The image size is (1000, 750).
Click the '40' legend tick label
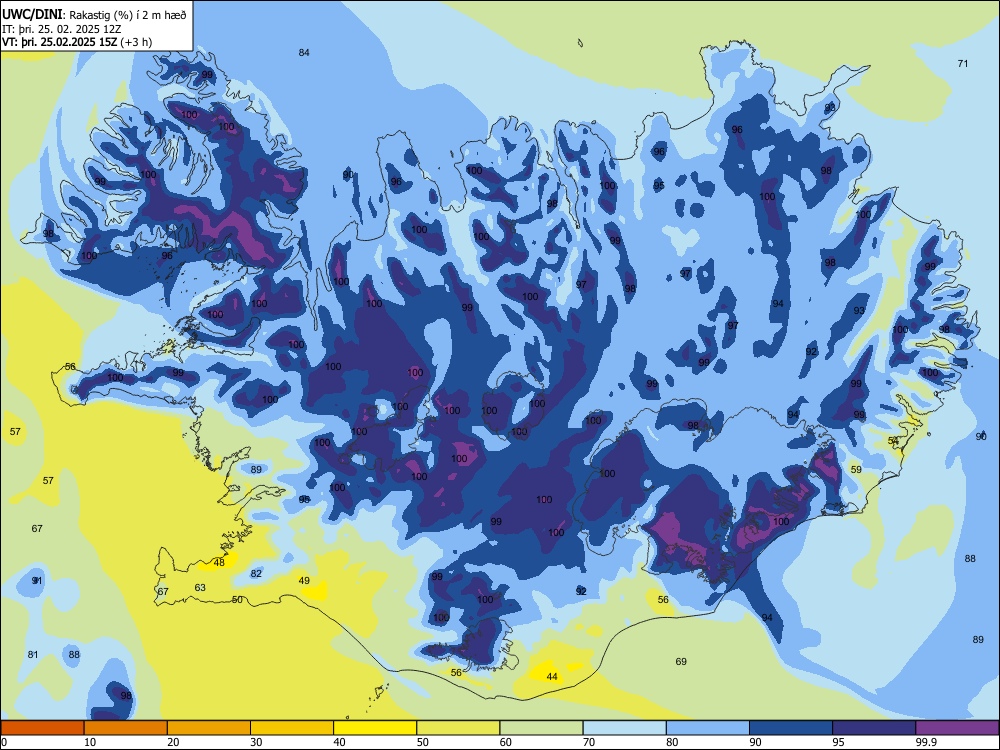340,742
